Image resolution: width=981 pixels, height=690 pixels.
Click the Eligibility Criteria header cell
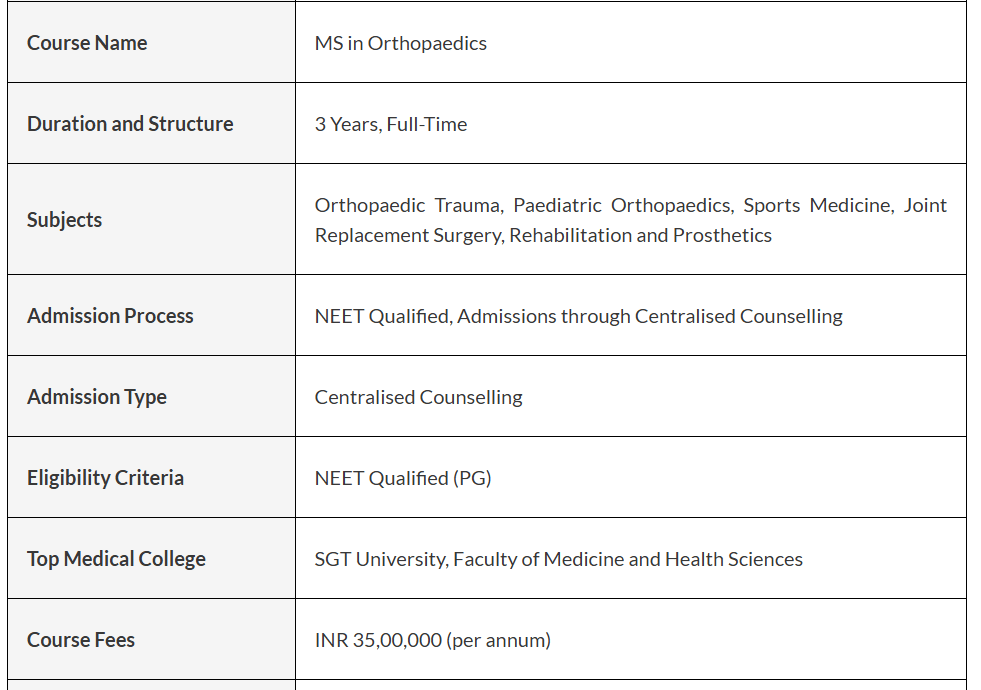(x=105, y=478)
